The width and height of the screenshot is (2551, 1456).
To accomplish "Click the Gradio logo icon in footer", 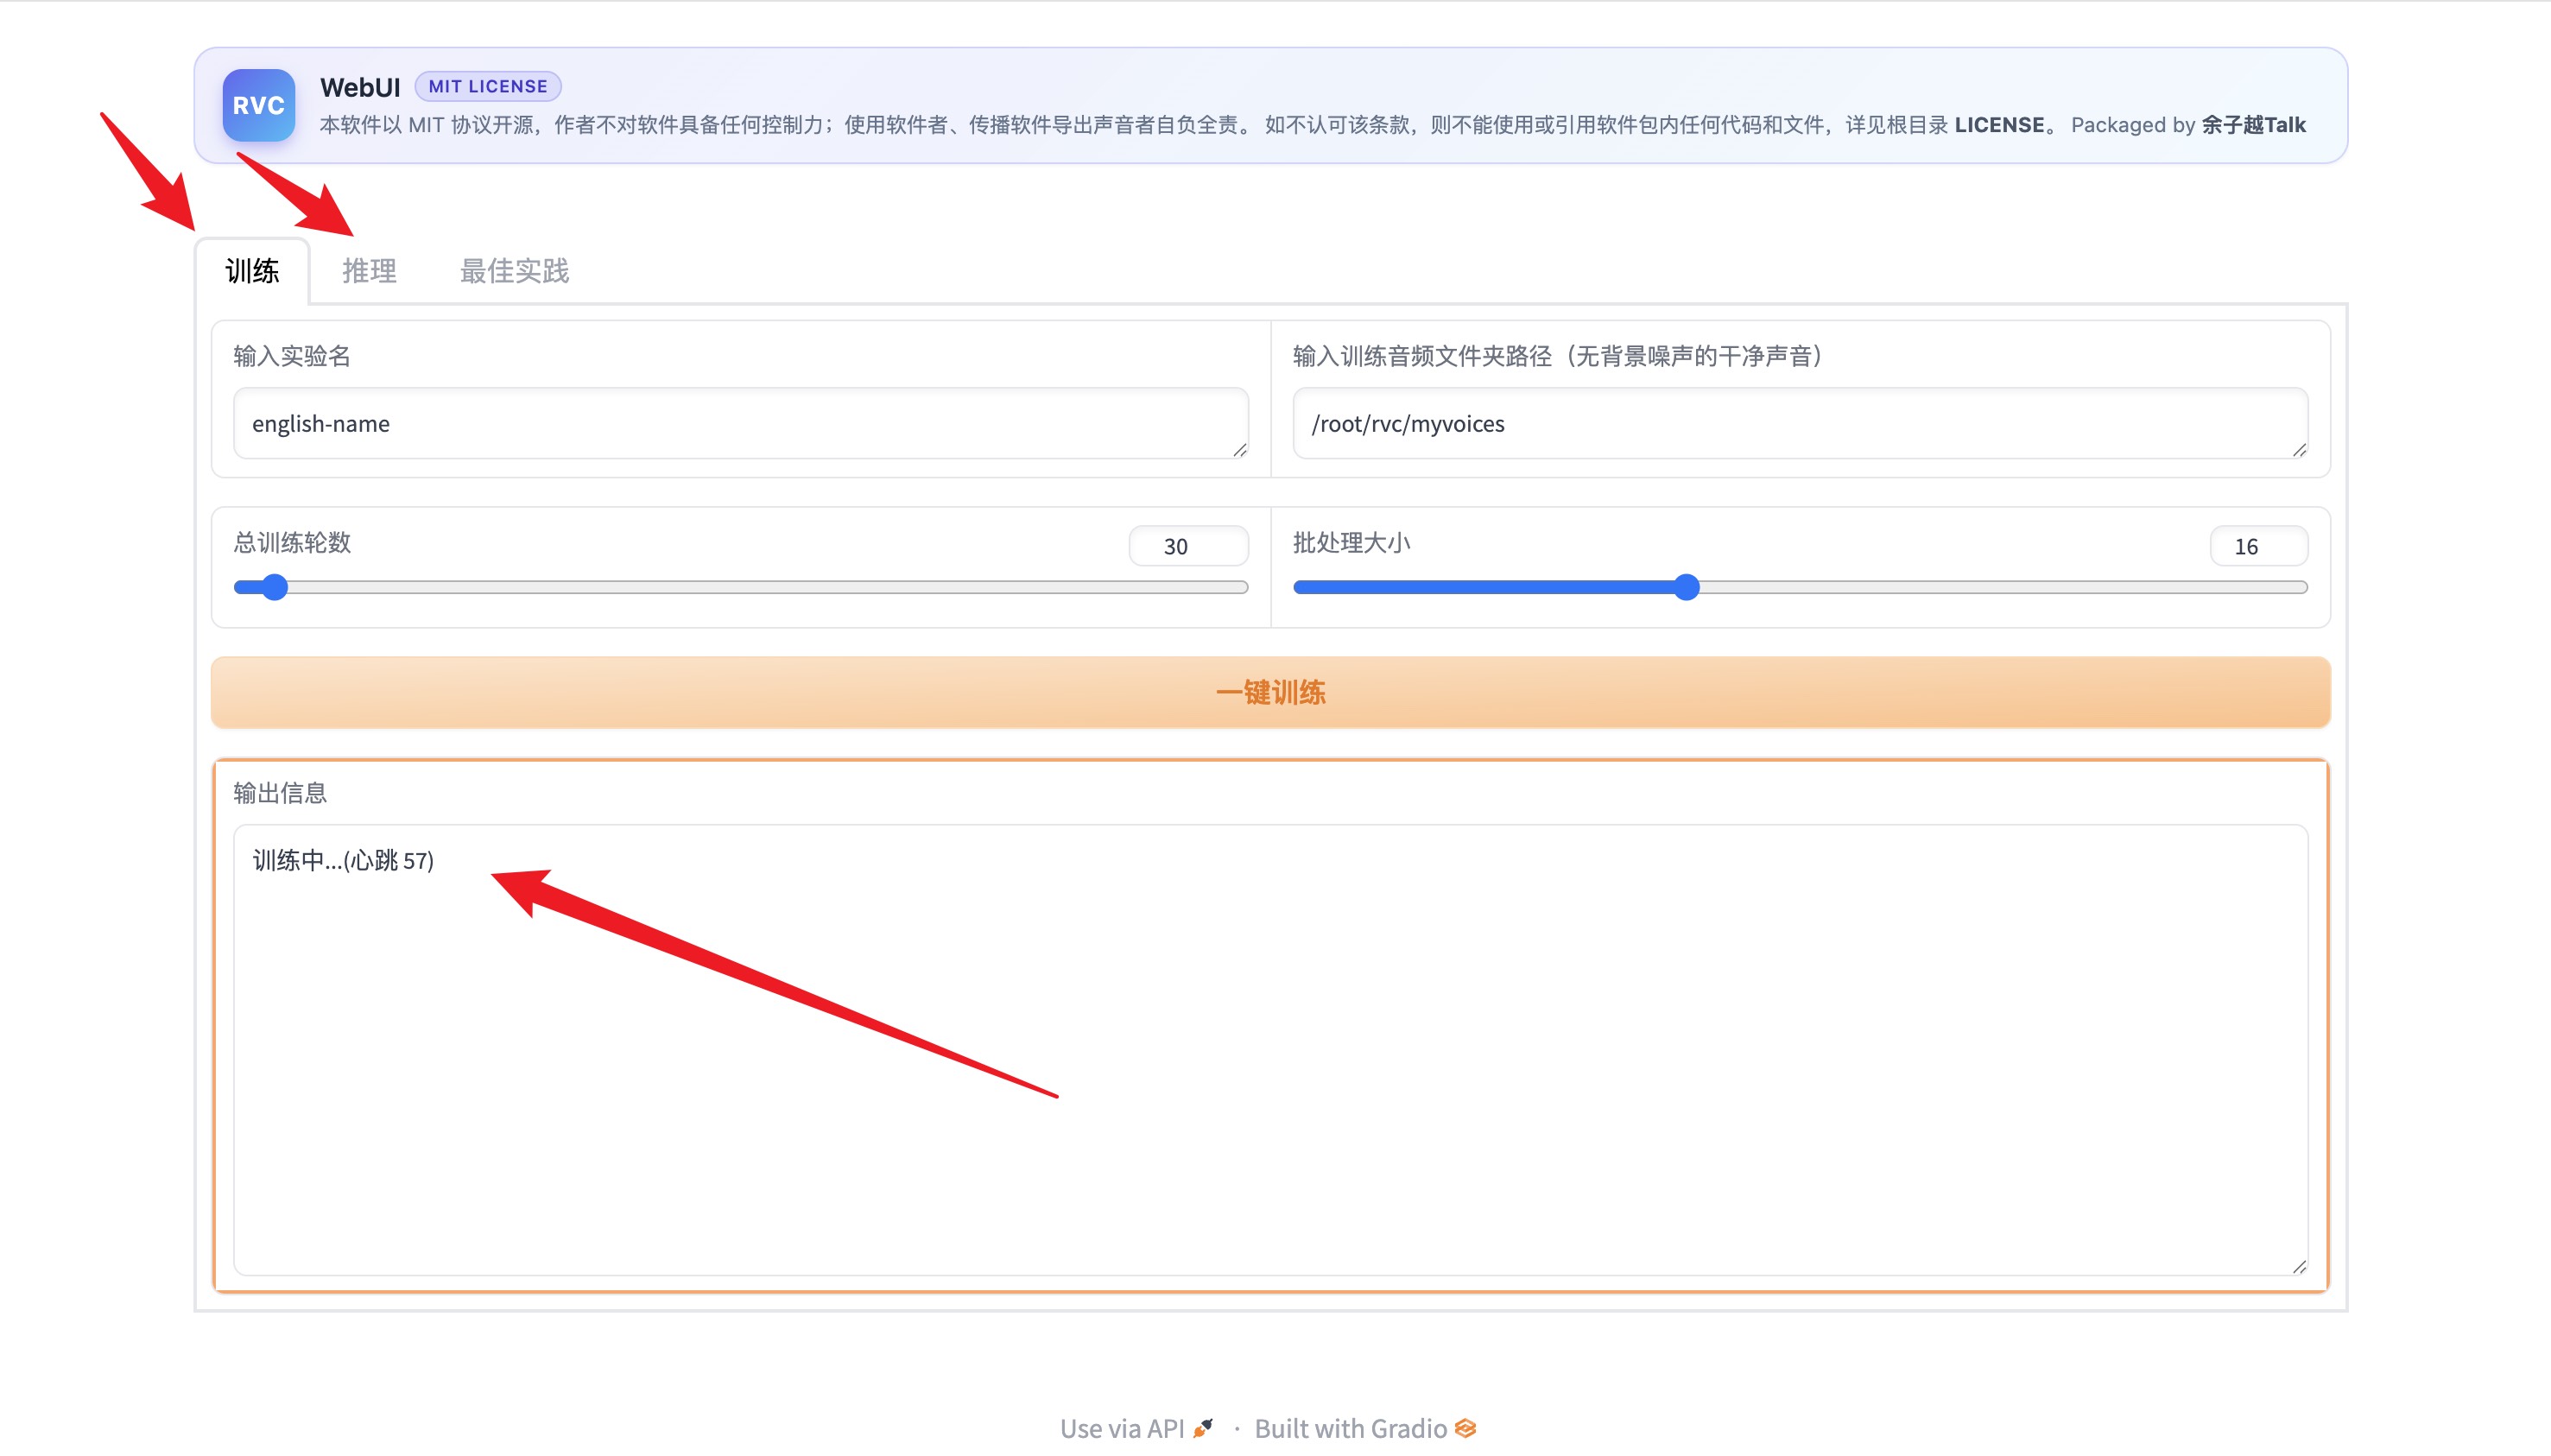I will (1465, 1428).
